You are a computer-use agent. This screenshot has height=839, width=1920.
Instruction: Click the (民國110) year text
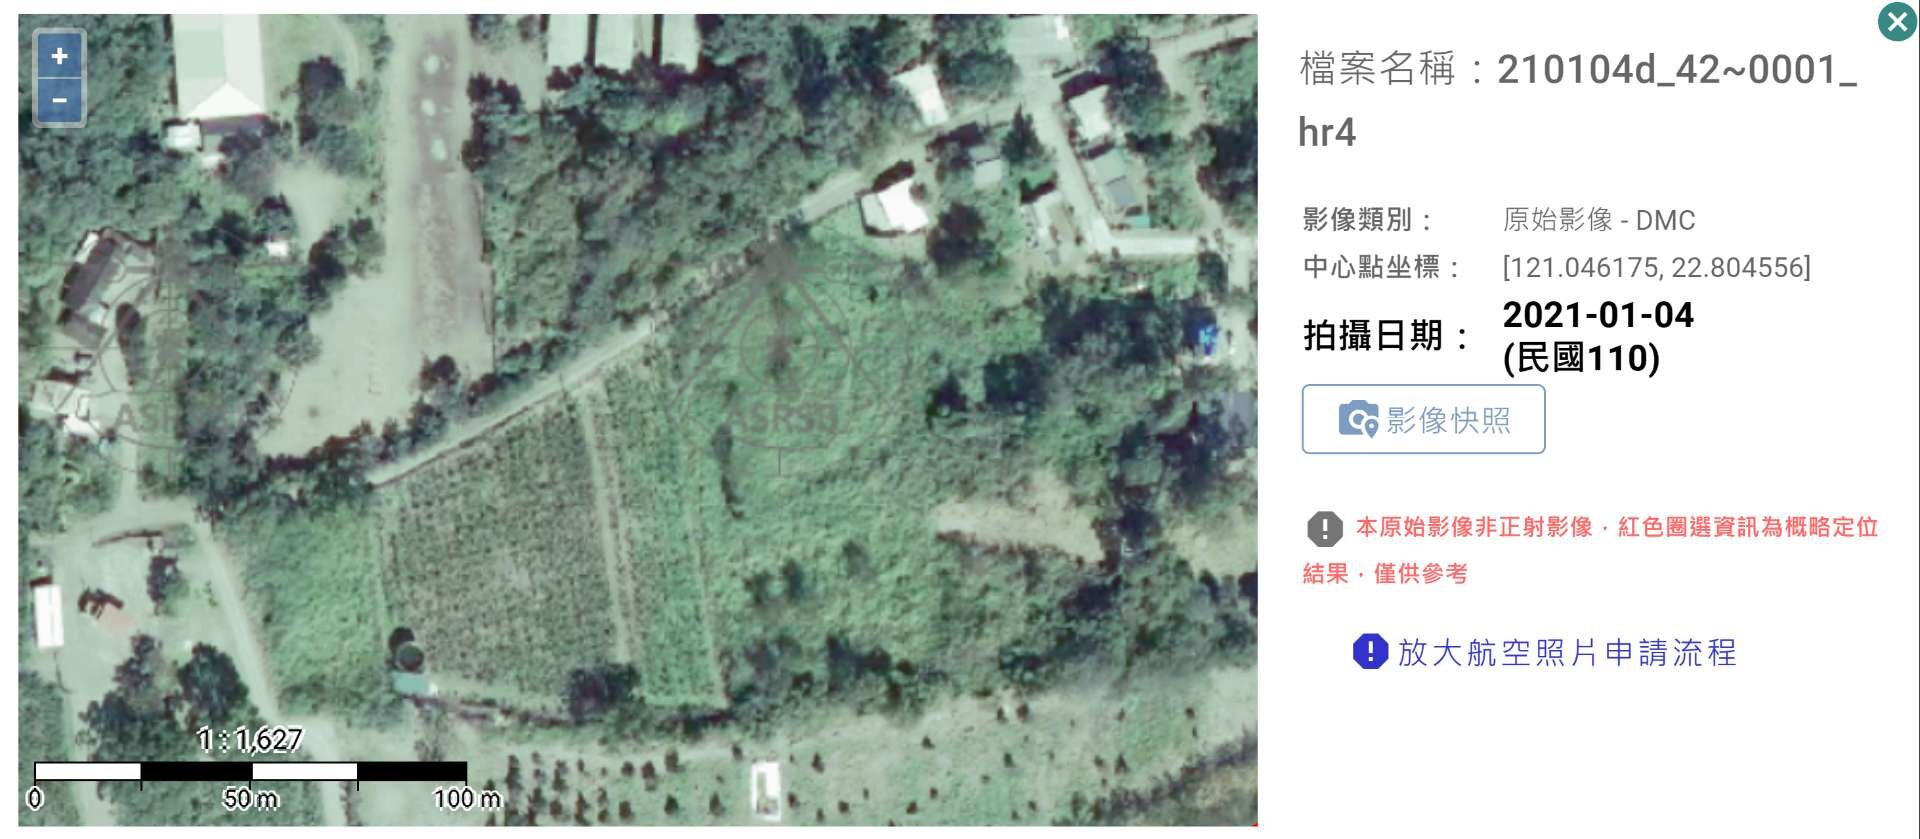1581,357
